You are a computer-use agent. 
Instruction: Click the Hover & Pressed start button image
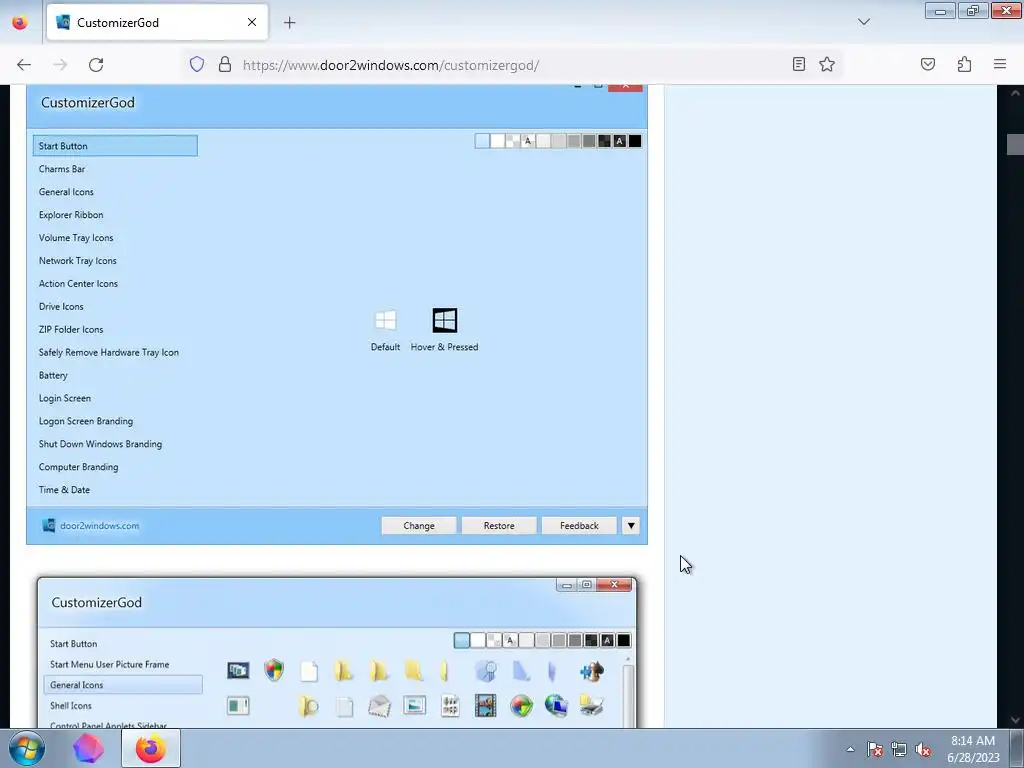tap(445, 320)
